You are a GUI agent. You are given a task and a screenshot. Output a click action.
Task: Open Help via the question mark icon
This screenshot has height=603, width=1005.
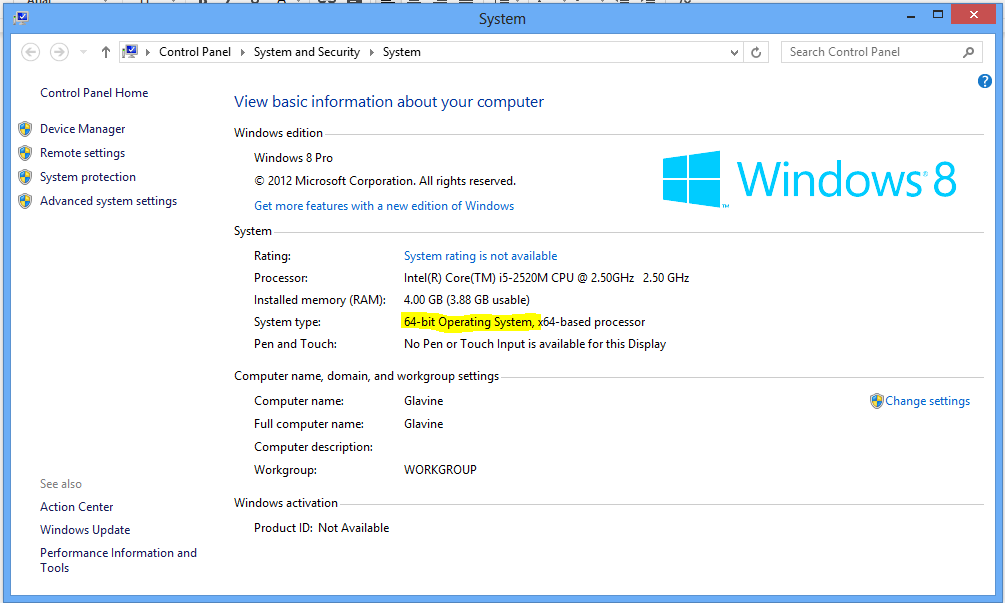(984, 82)
